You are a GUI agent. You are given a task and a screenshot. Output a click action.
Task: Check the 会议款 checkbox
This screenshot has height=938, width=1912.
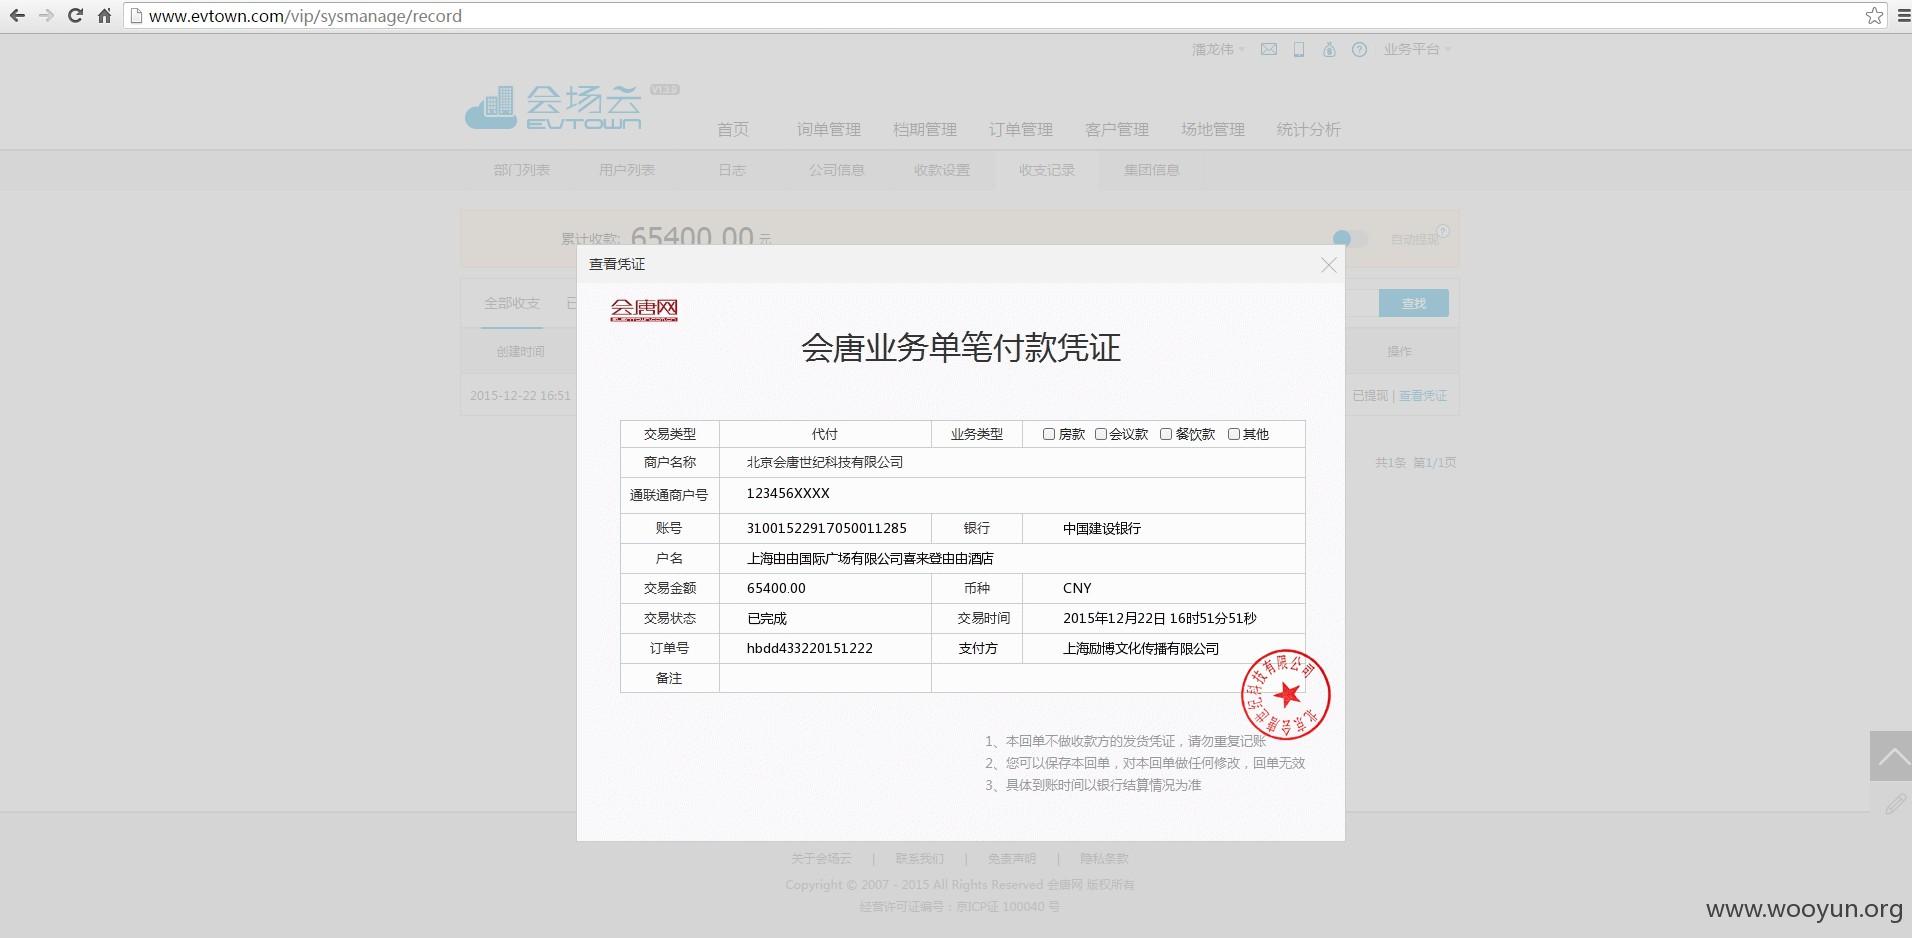tap(1101, 434)
